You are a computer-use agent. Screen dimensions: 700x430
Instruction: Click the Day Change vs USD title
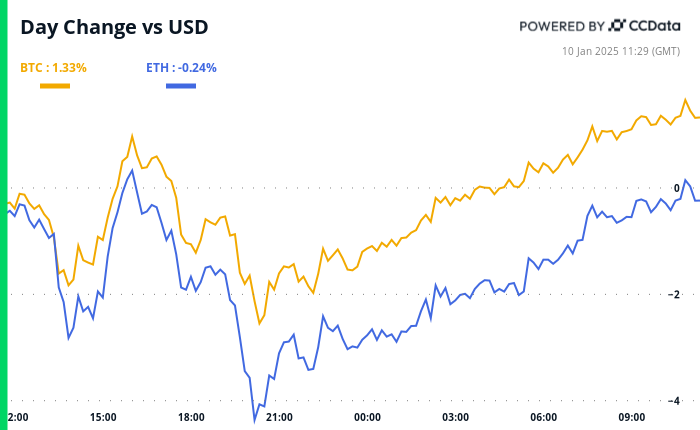[x=114, y=27]
